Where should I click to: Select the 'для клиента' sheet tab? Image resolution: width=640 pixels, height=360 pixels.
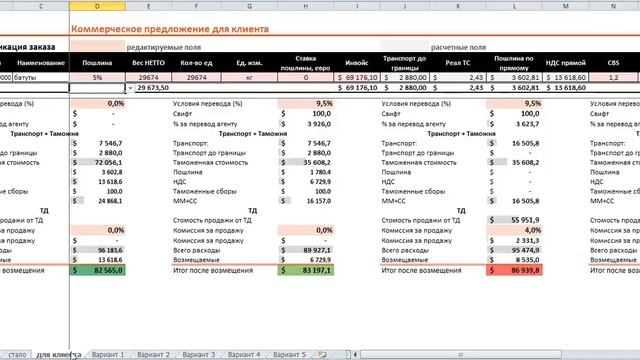[58, 354]
